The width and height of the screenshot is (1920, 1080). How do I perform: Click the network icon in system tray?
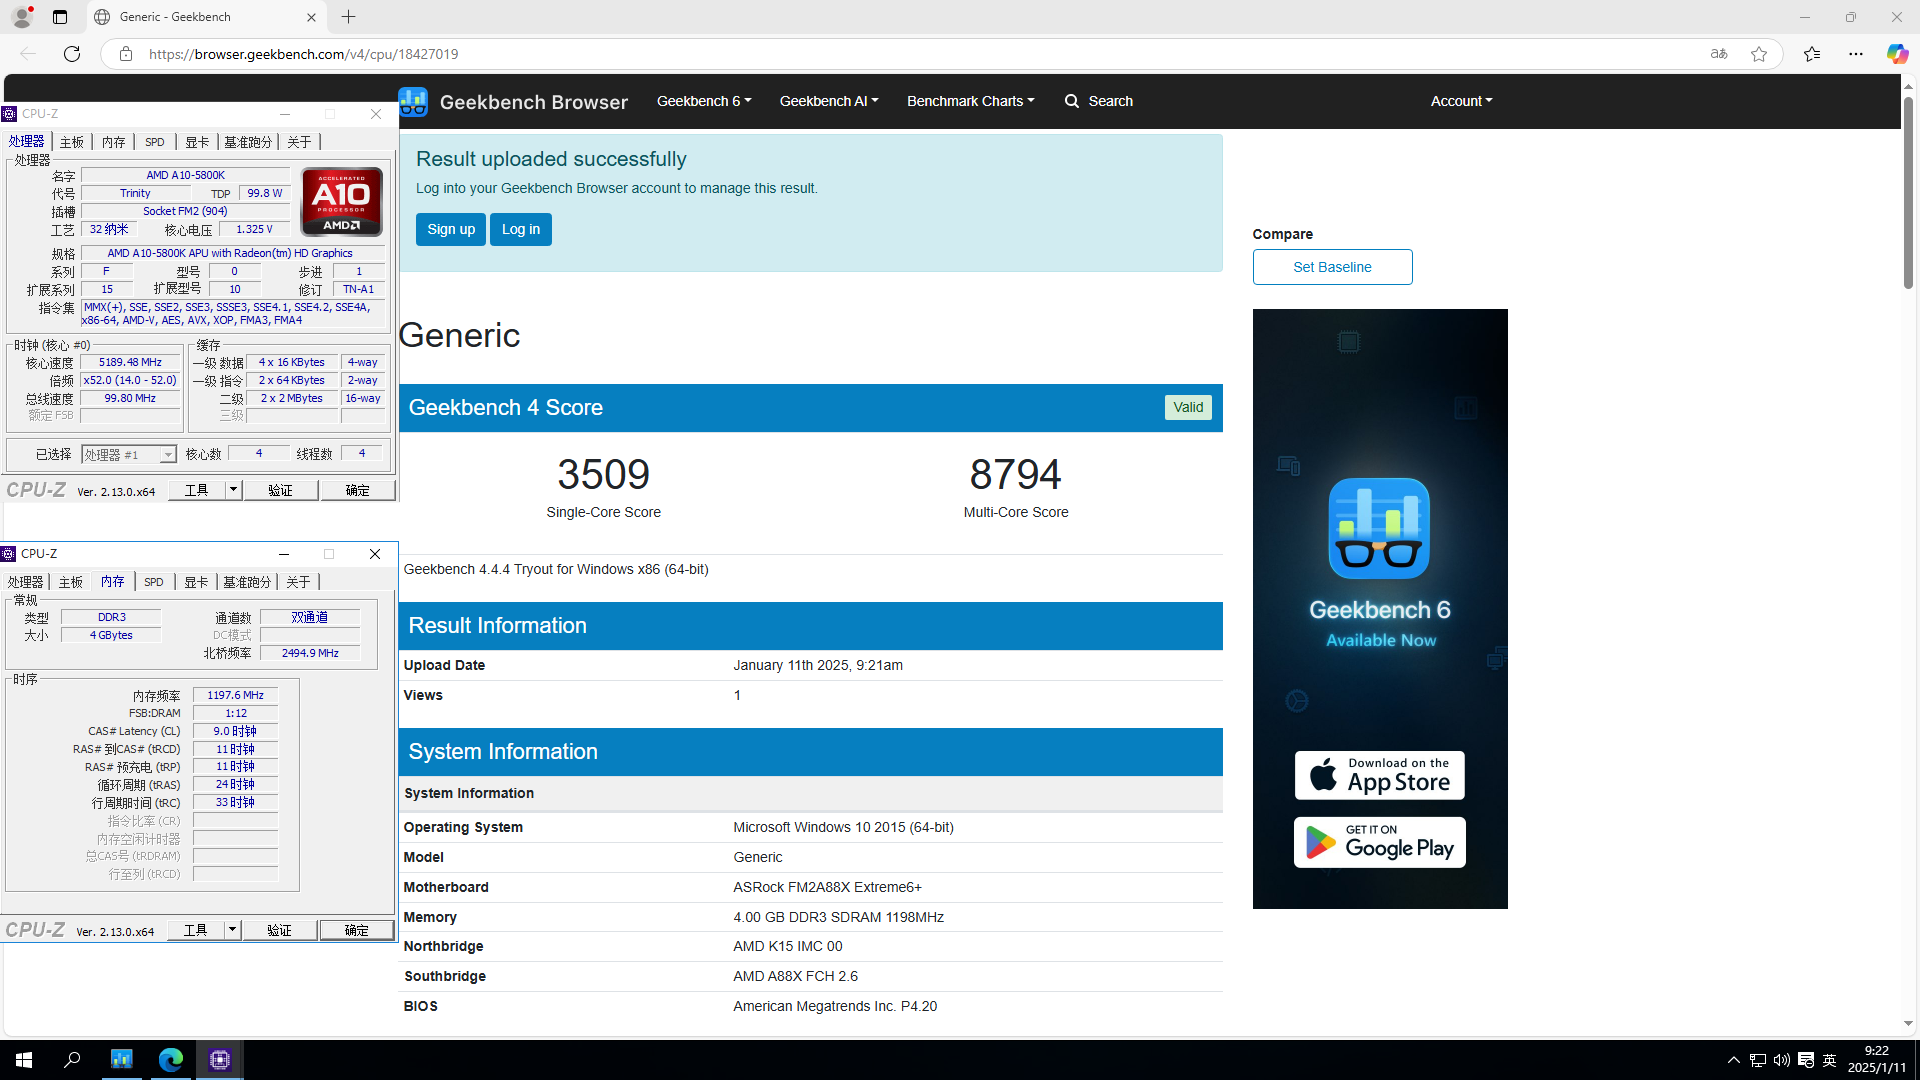pos(1757,1060)
